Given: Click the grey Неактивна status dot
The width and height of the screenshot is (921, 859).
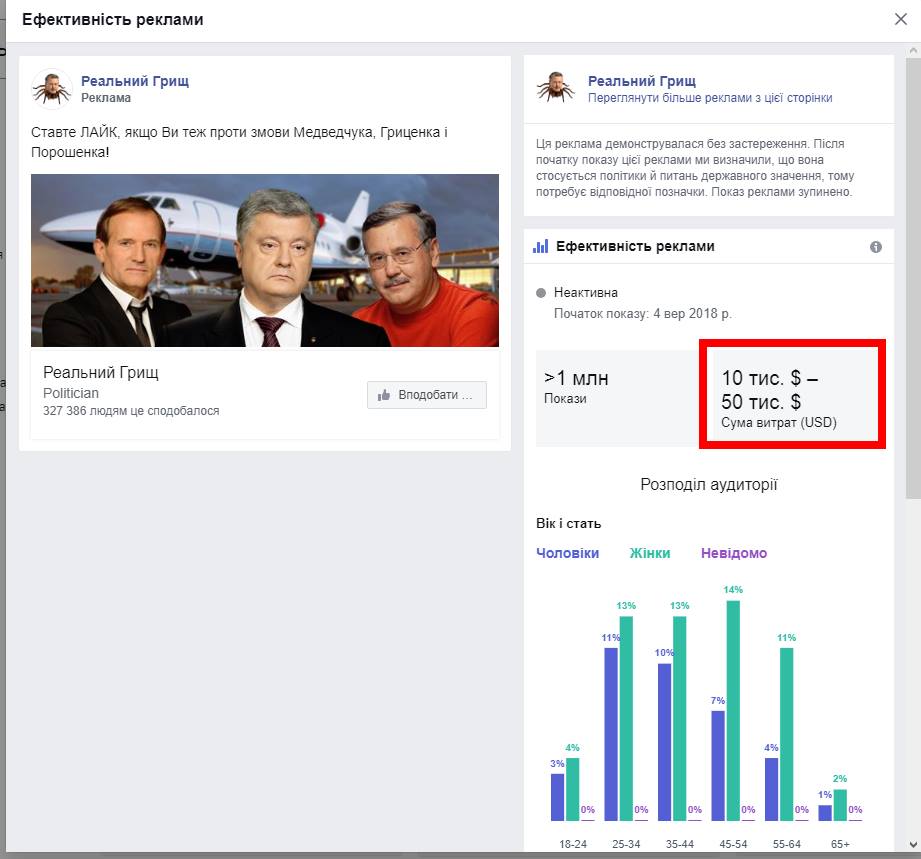Looking at the screenshot, I should click(x=541, y=293).
